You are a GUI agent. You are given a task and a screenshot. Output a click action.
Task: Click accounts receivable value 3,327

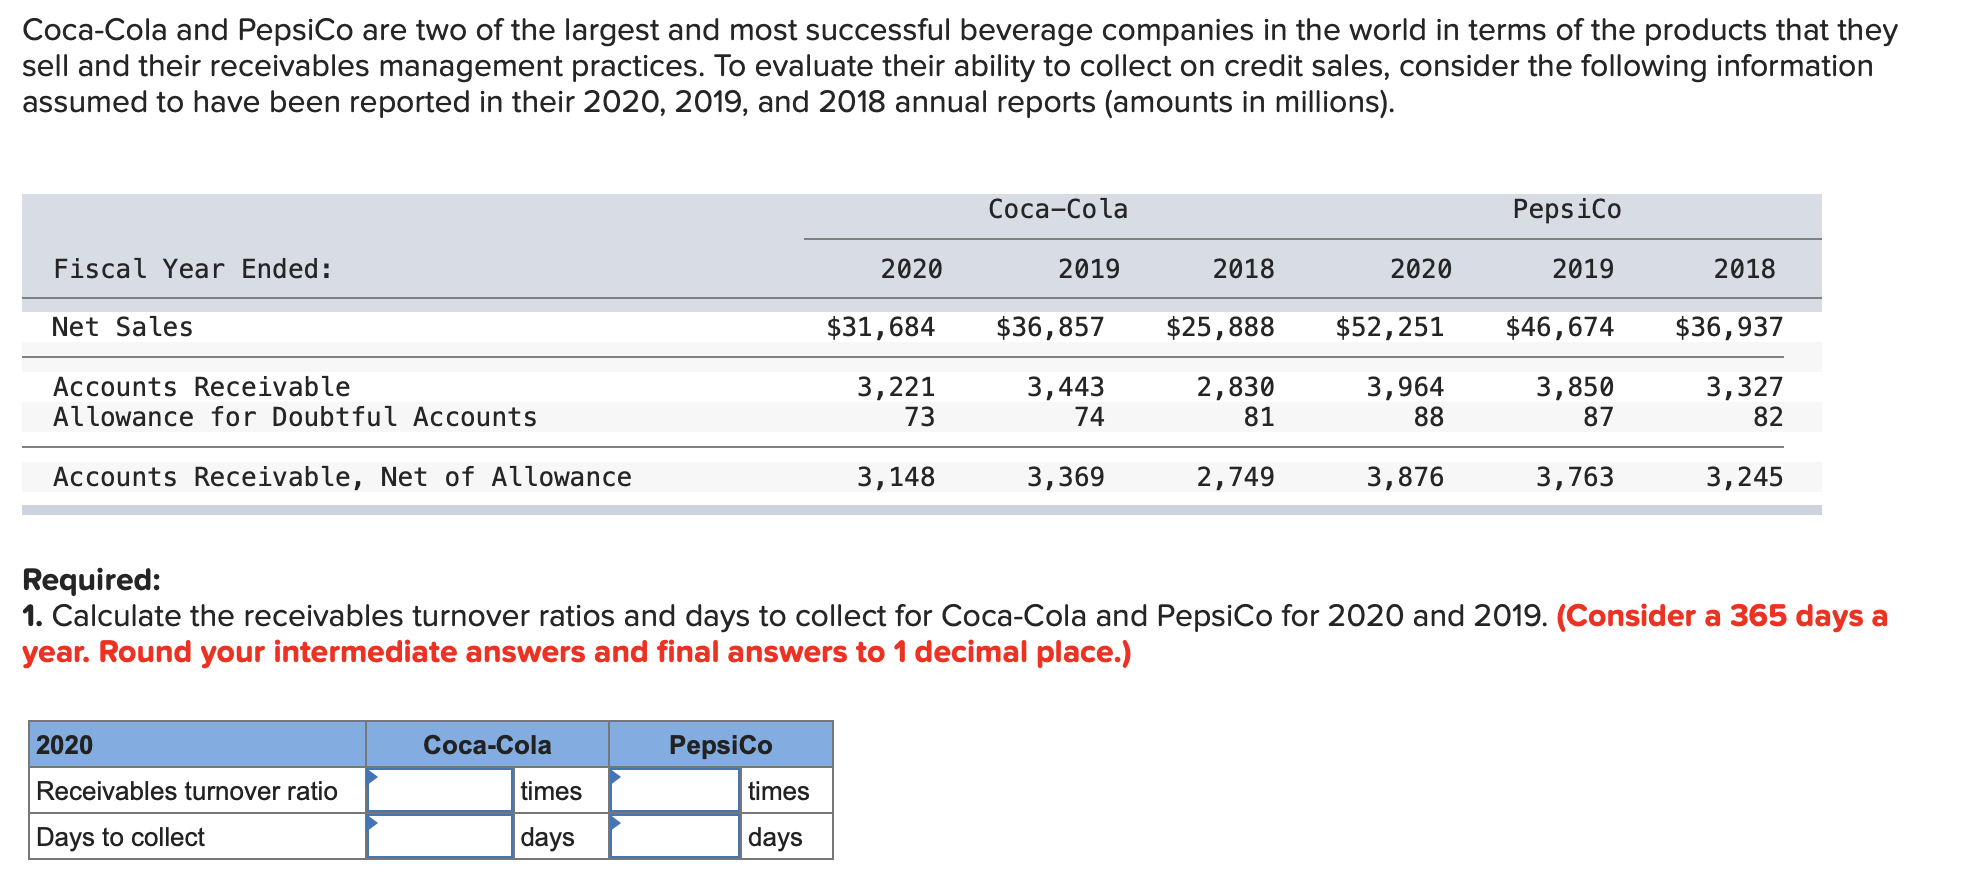(1745, 387)
